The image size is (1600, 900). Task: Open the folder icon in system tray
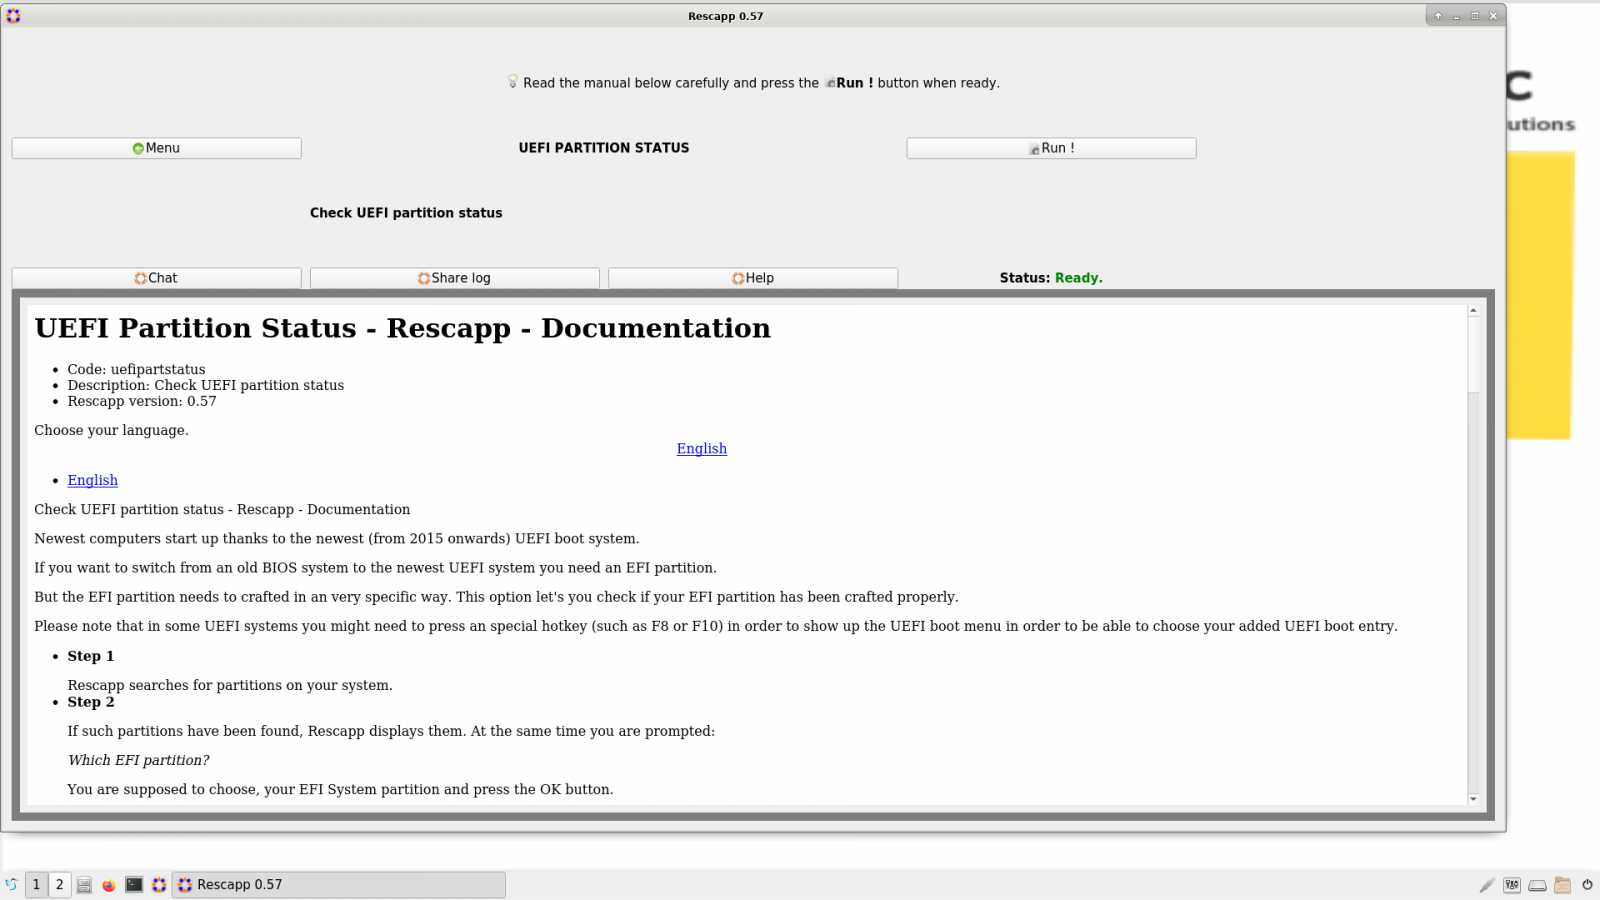point(1562,885)
